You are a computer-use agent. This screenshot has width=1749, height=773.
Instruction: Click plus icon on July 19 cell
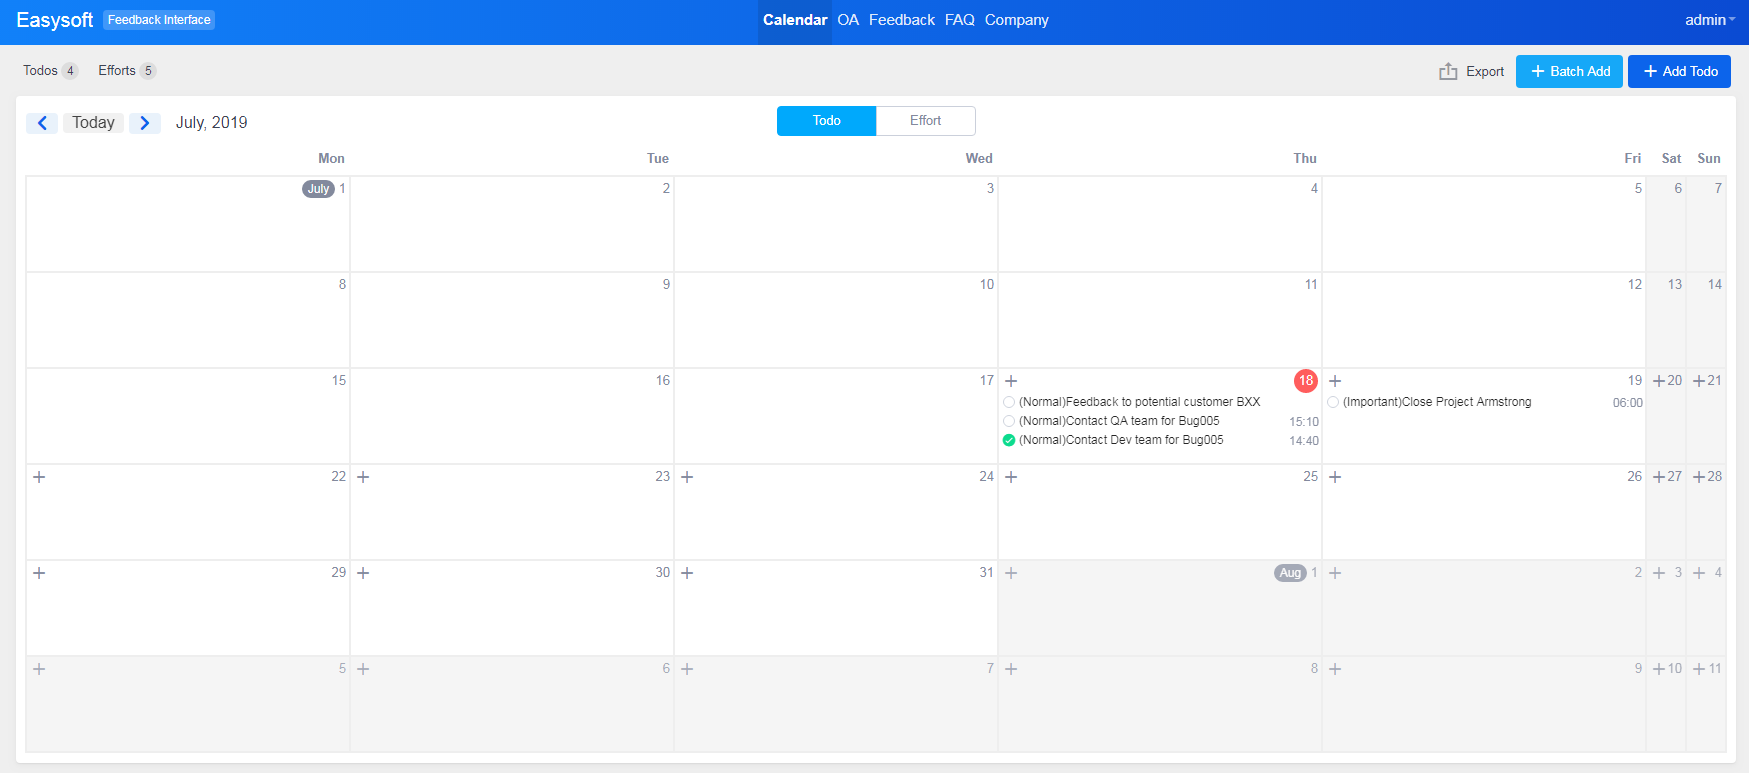[1335, 381]
